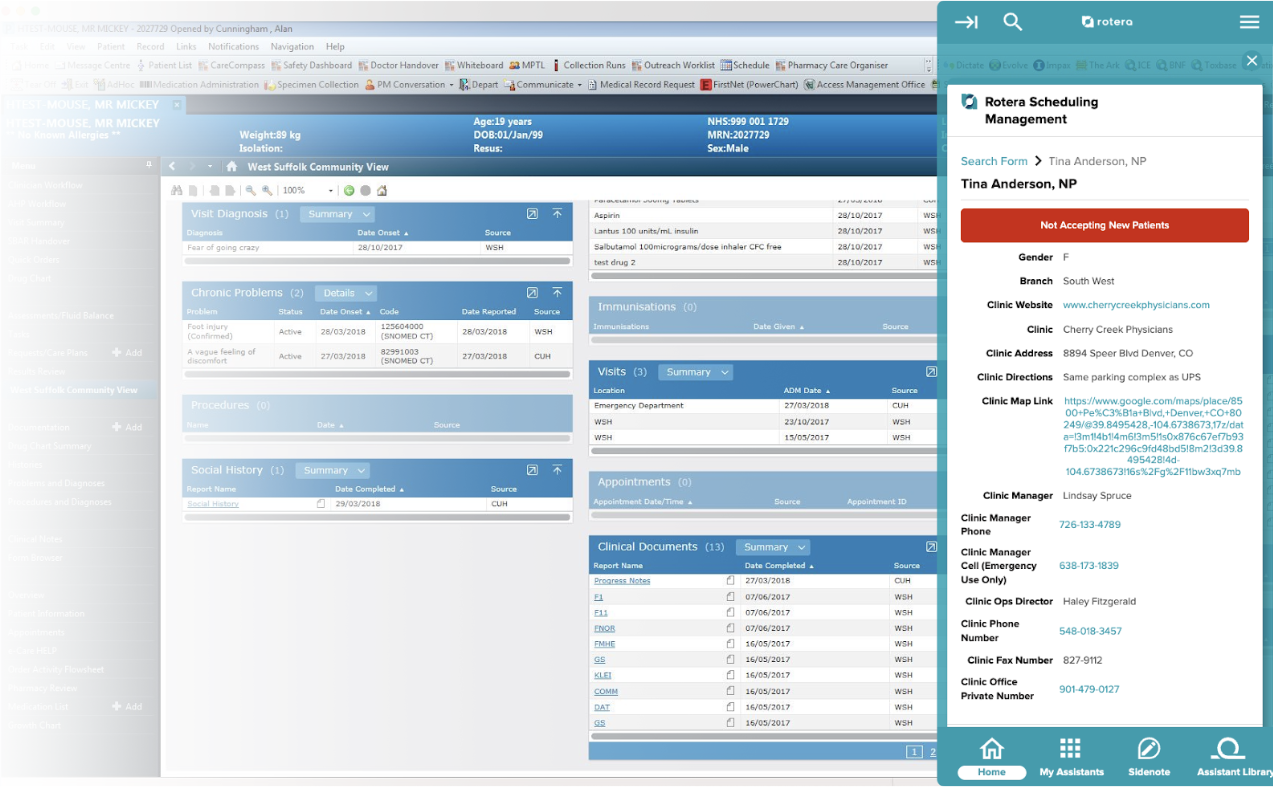Image resolution: width=1273 pixels, height=787 pixels.
Task: Open the 100% zoom level dropdown
Action: click(331, 190)
